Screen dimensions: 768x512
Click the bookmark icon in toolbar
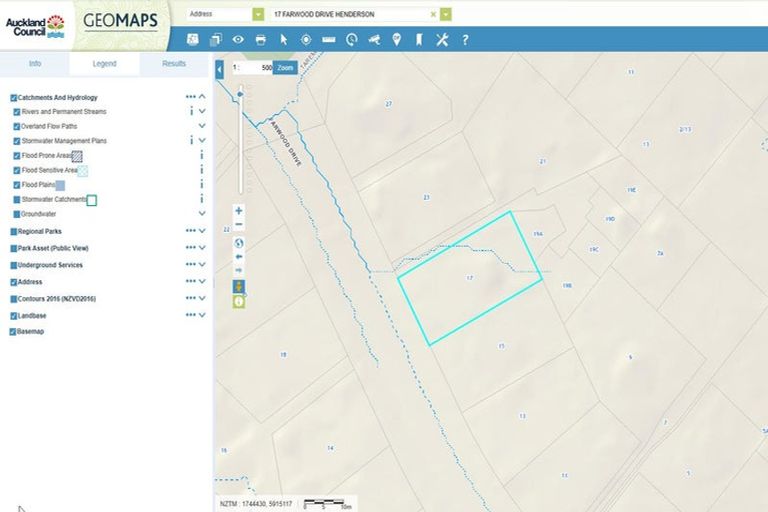coord(419,40)
